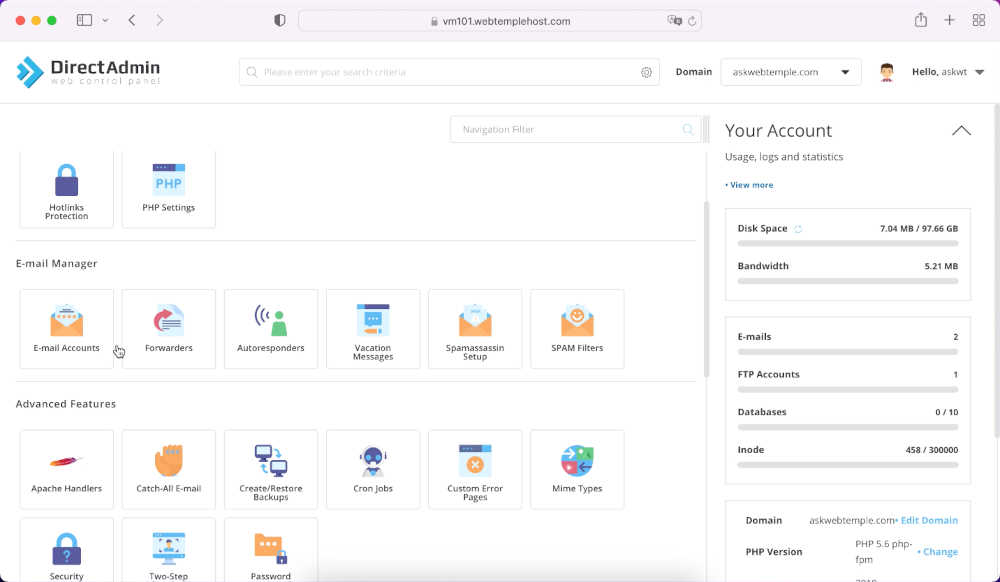Go back in Safari
1000x582 pixels.
tap(132, 20)
